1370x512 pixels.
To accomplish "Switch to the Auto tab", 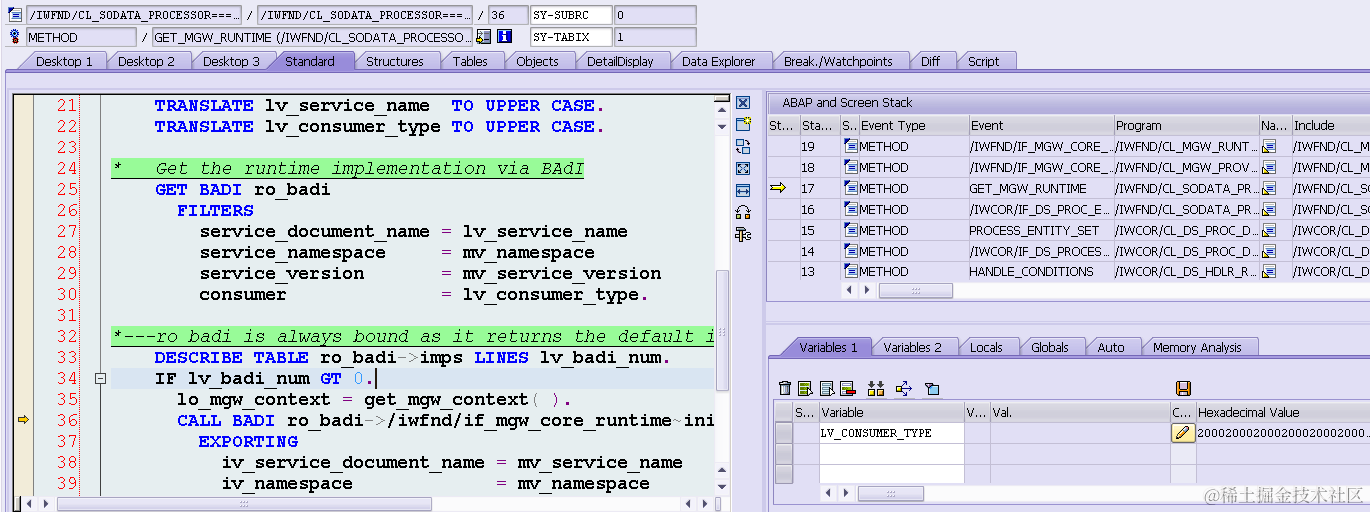I will pyautogui.click(x=1111, y=347).
